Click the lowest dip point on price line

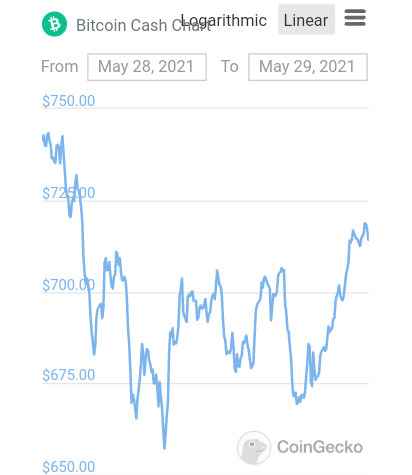click(x=164, y=448)
